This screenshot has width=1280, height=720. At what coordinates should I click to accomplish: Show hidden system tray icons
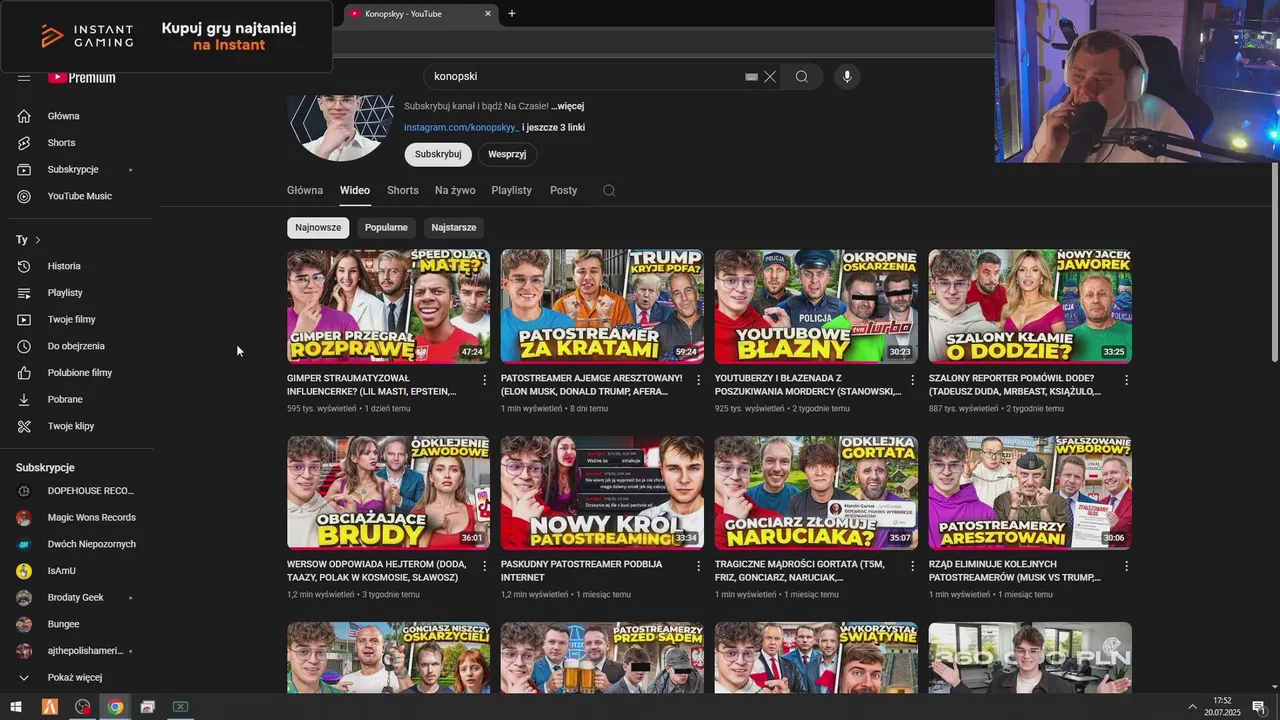(1192, 707)
